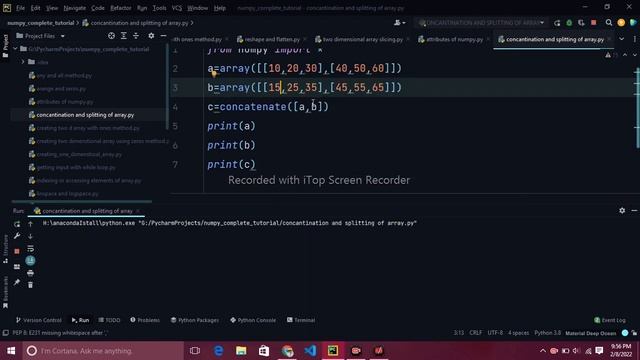Screen dimensions: 640x360
Task: Open the Navigate menu
Action: tap(75, 8)
